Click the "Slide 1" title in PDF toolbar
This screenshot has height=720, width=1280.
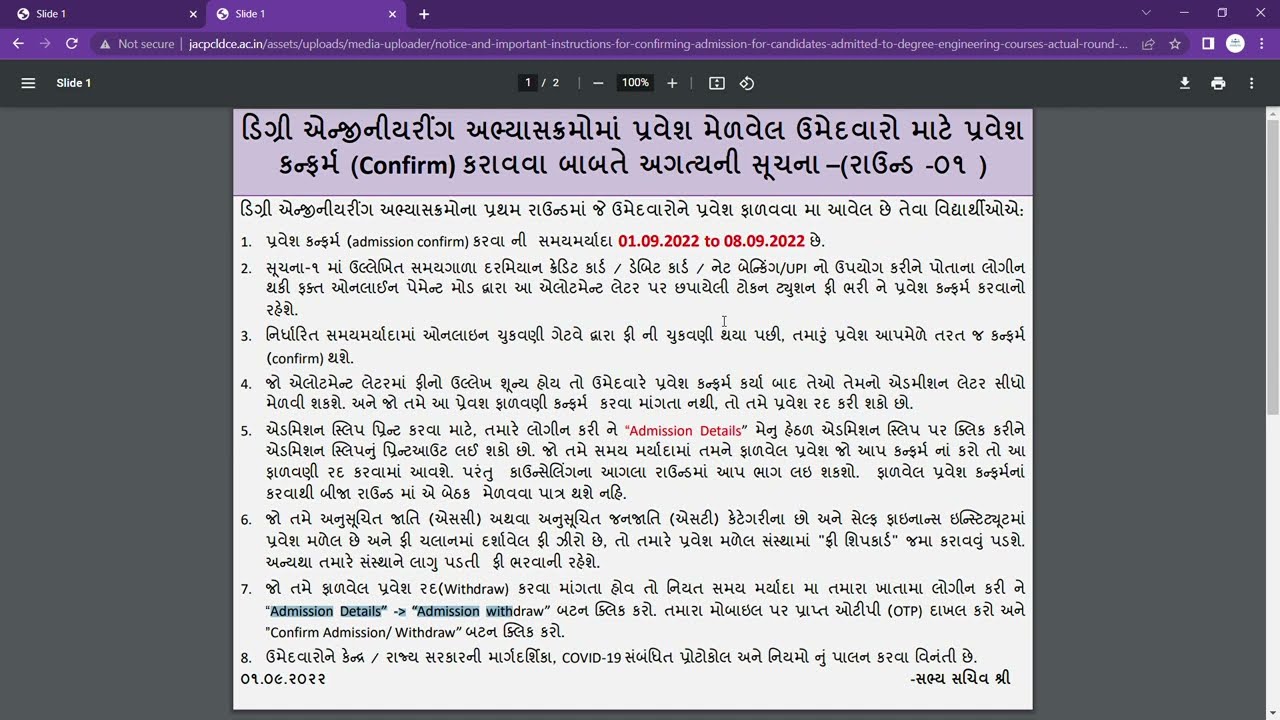74,83
